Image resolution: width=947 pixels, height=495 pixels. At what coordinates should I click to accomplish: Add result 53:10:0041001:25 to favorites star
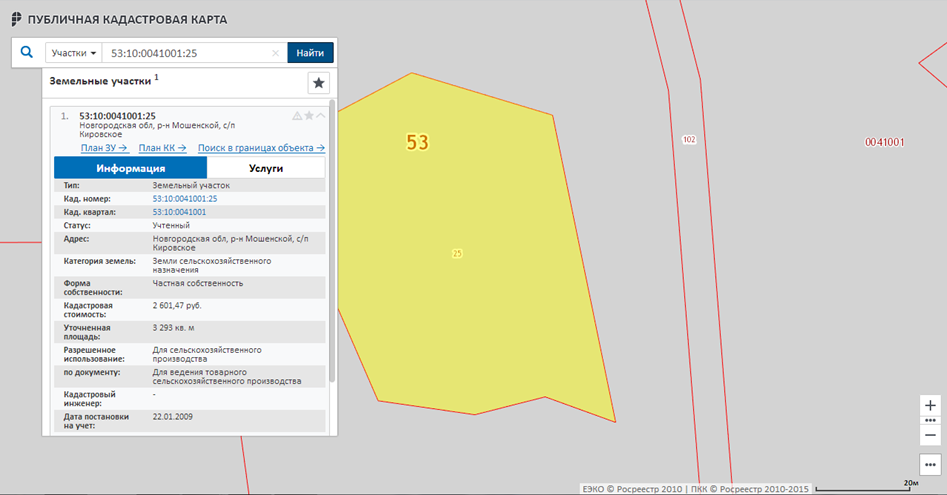[309, 115]
